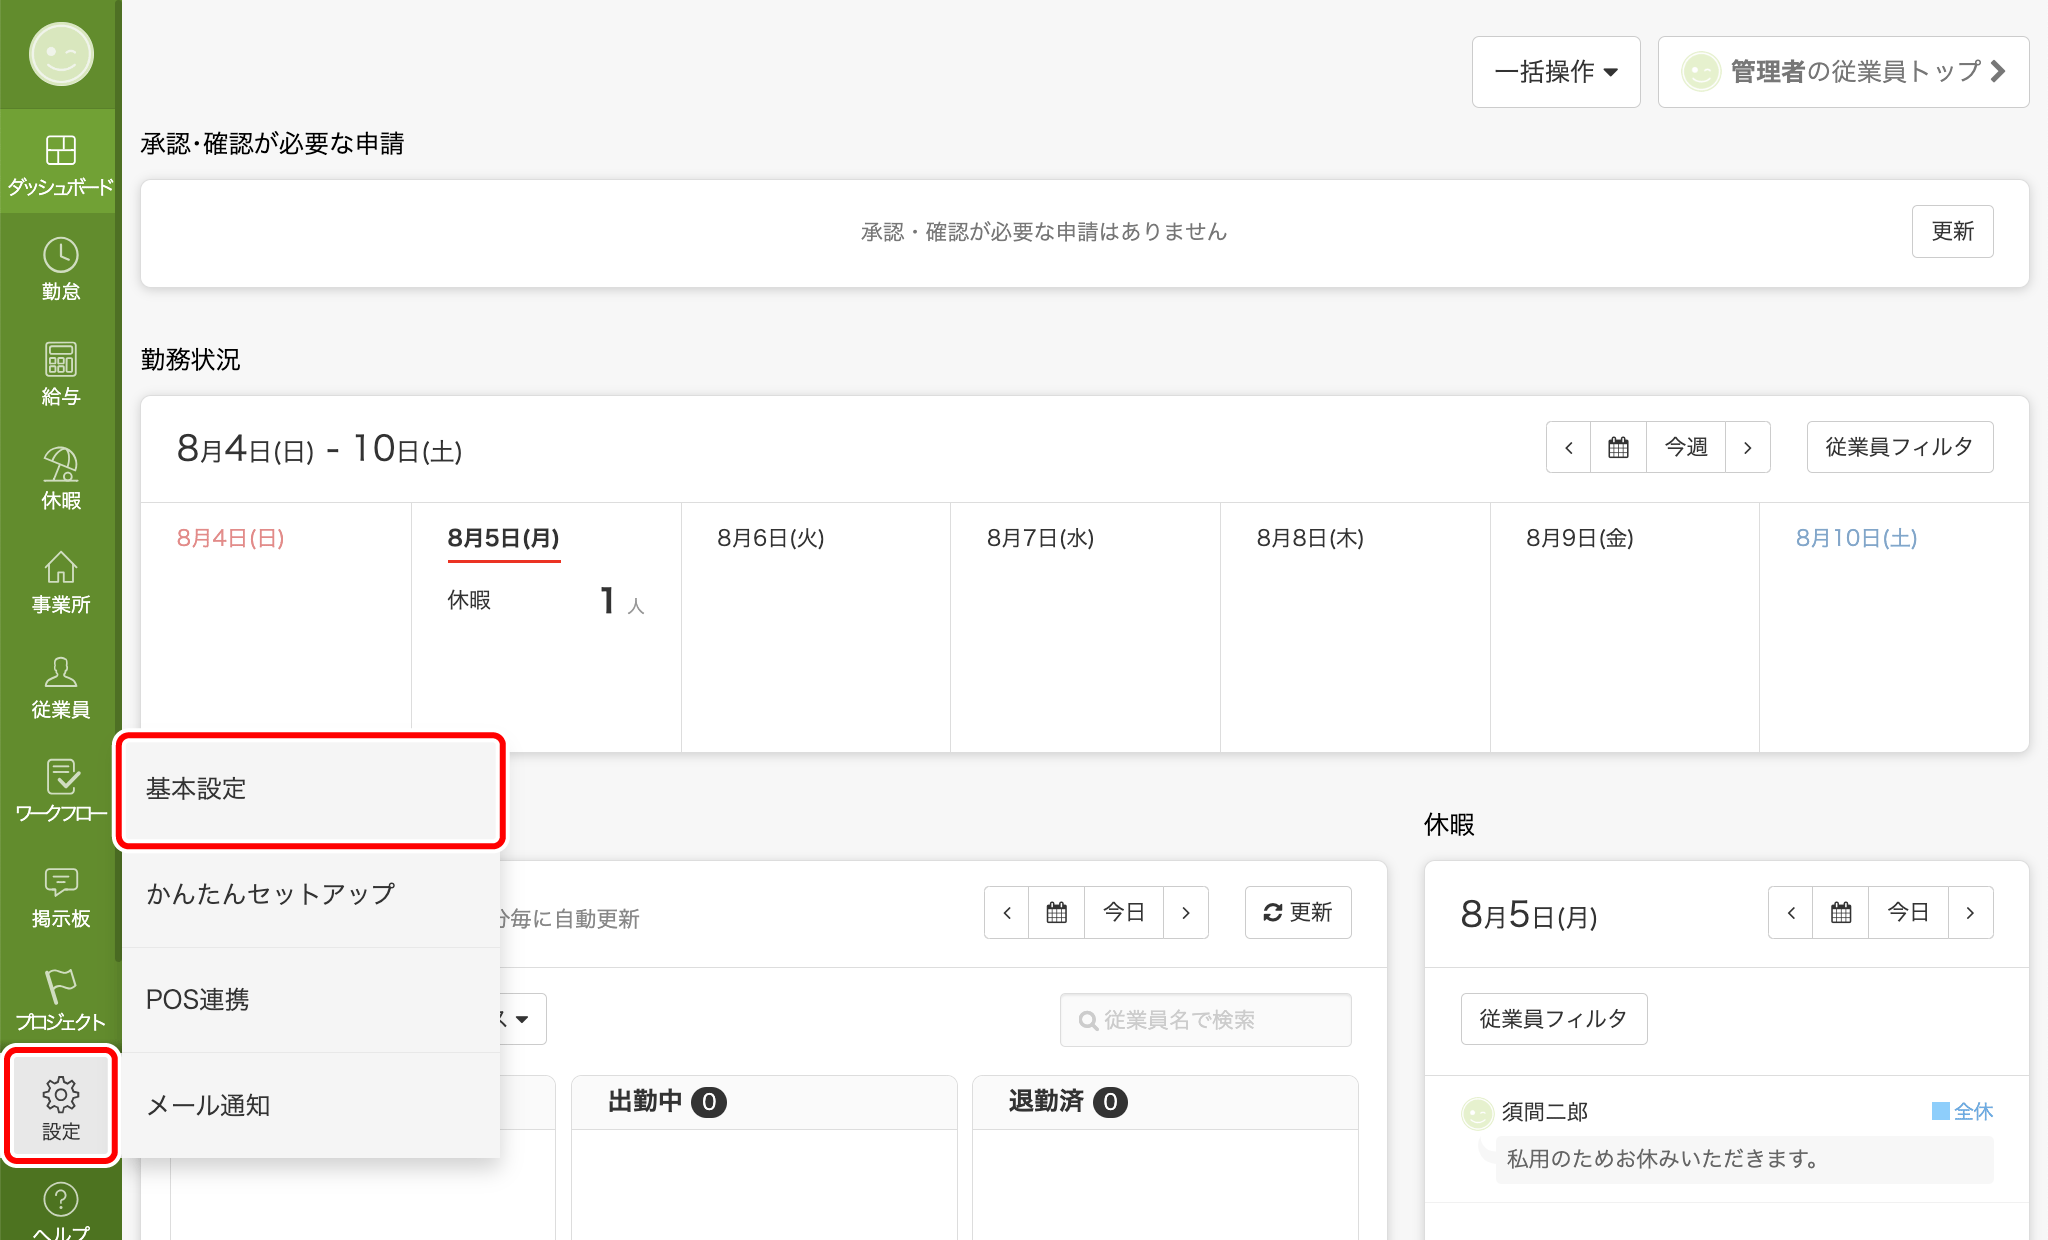This screenshot has height=1240, width=2048.
Task: Open the ワークフロー sidebar icon
Action: click(x=60, y=790)
